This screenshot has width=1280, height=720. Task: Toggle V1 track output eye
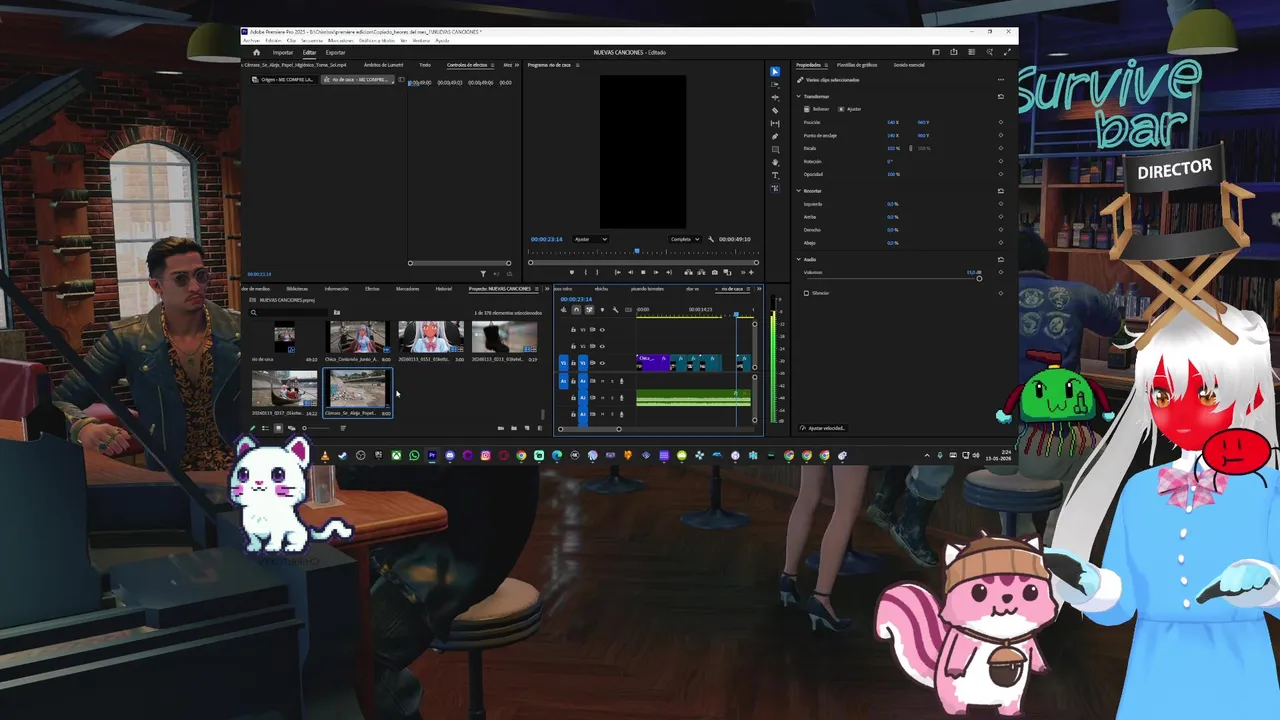602,363
